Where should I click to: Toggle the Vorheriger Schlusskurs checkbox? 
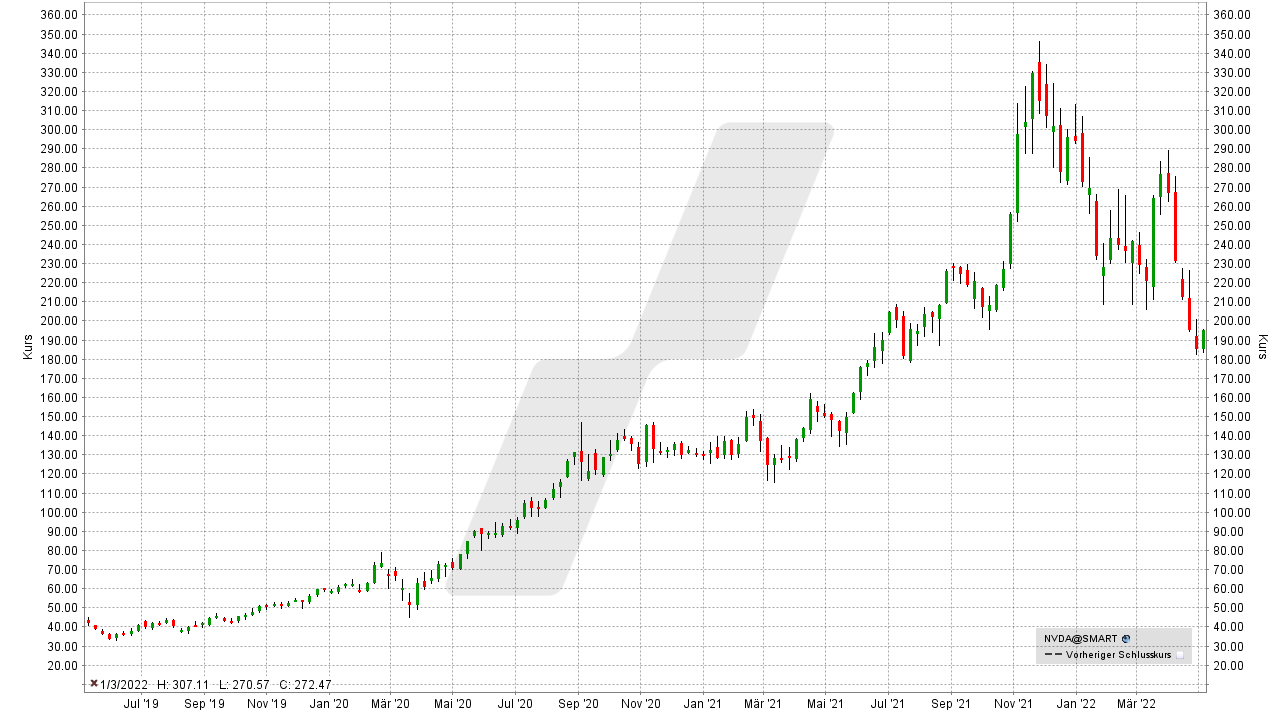click(x=1180, y=655)
